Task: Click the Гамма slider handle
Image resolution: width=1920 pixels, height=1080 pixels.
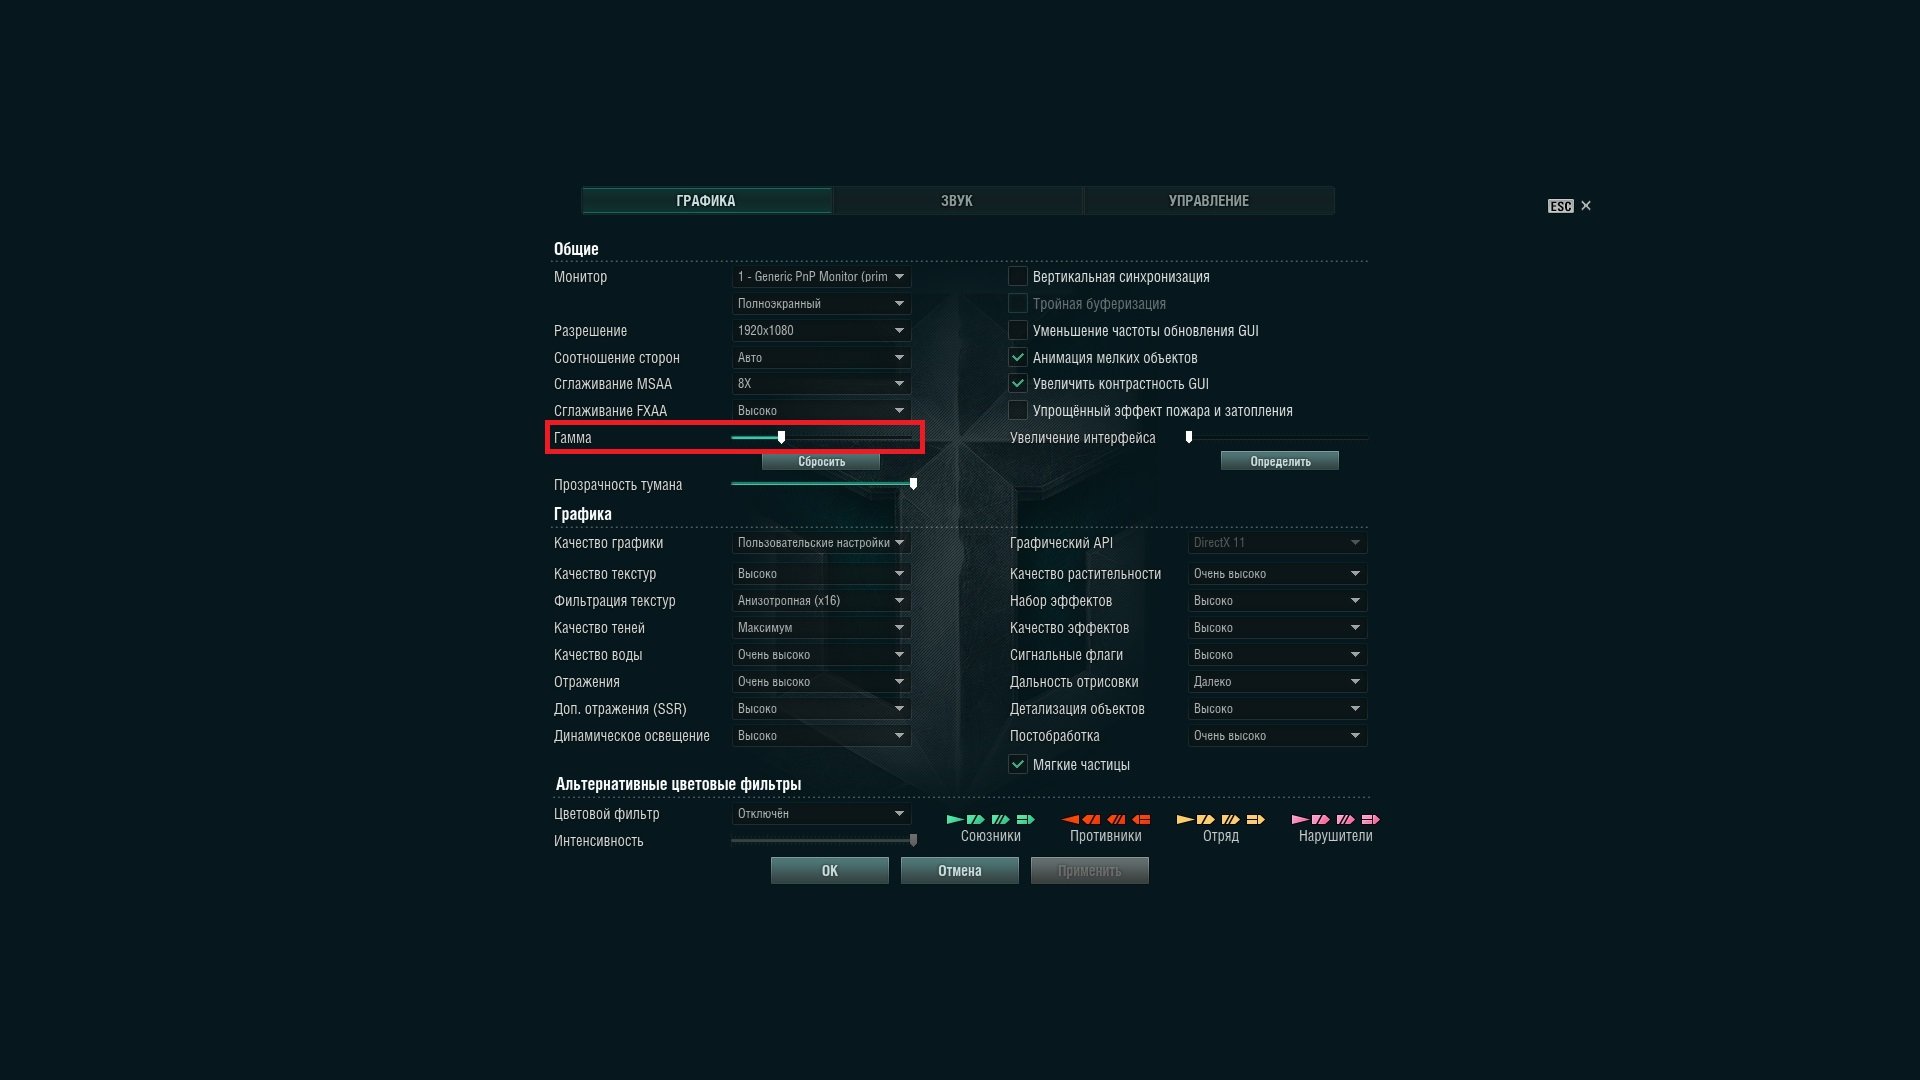Action: pos(781,437)
